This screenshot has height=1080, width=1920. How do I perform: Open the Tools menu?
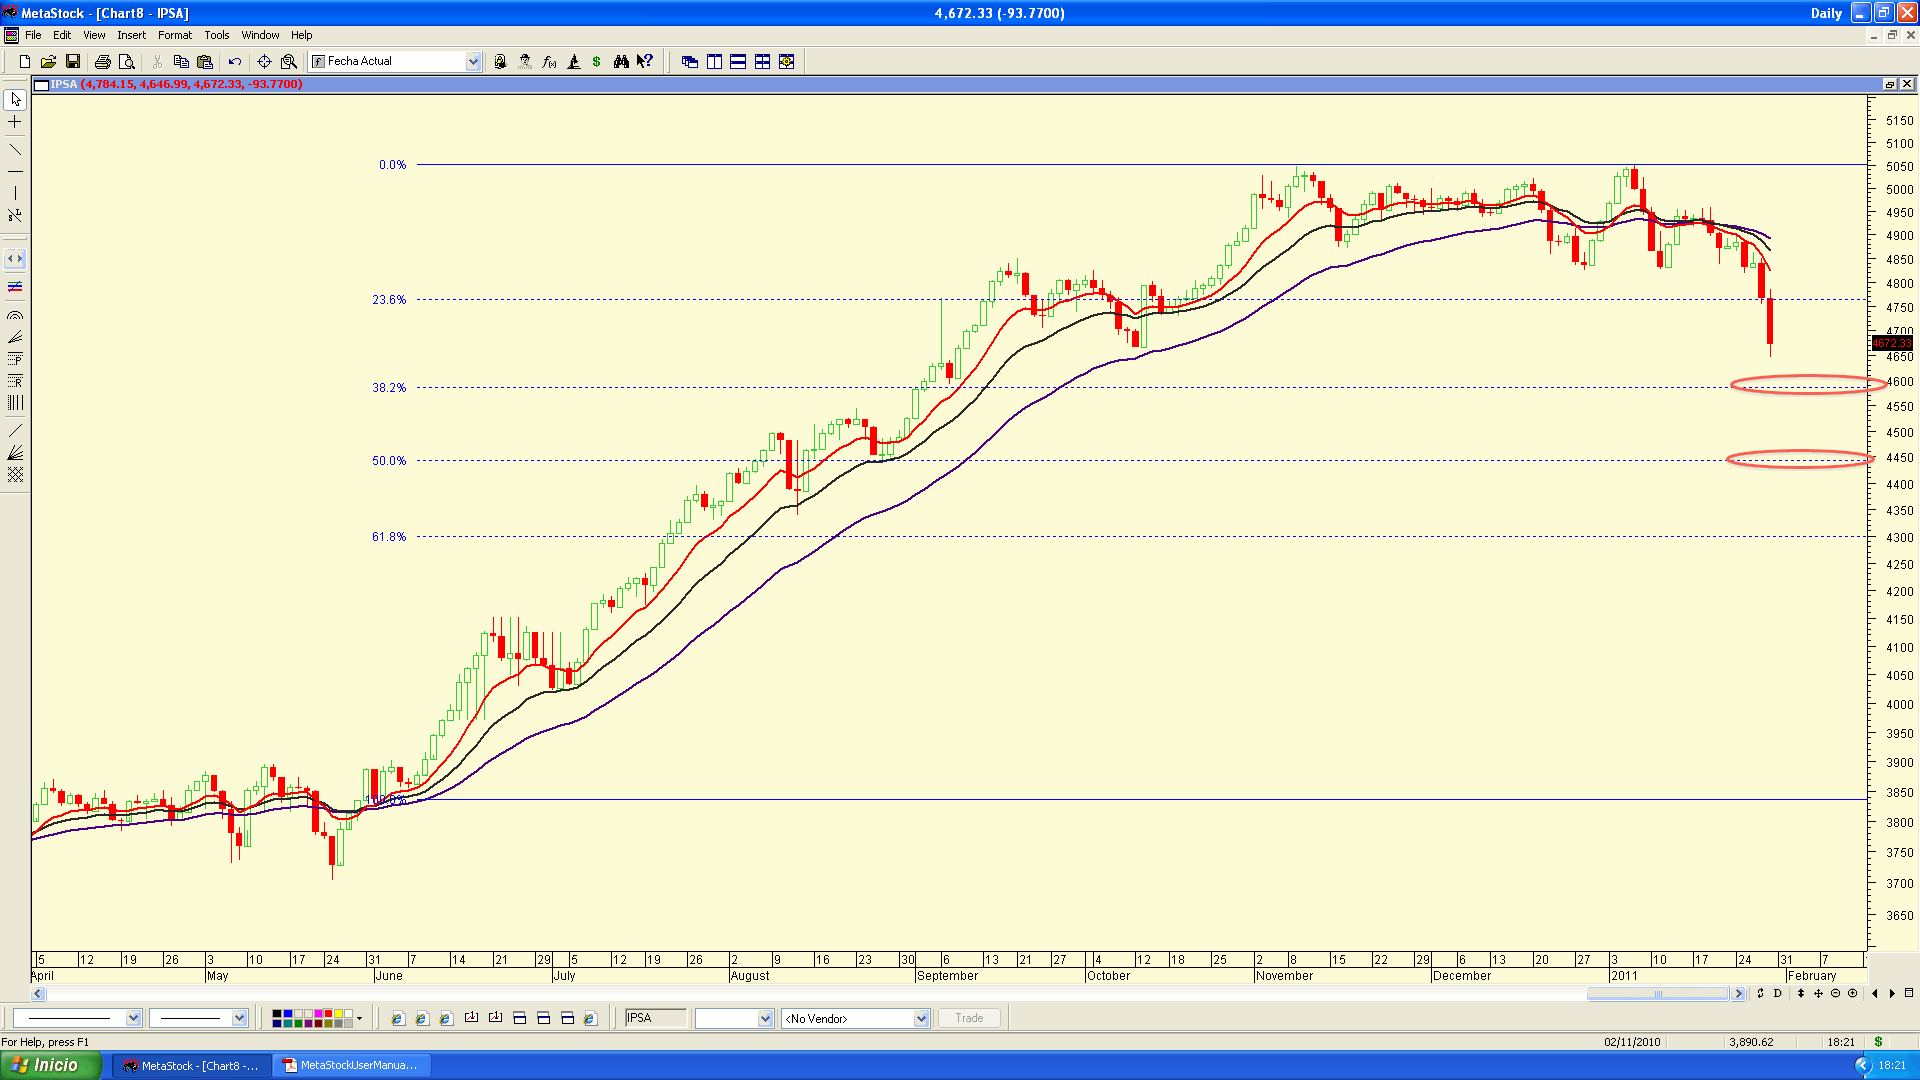(216, 35)
